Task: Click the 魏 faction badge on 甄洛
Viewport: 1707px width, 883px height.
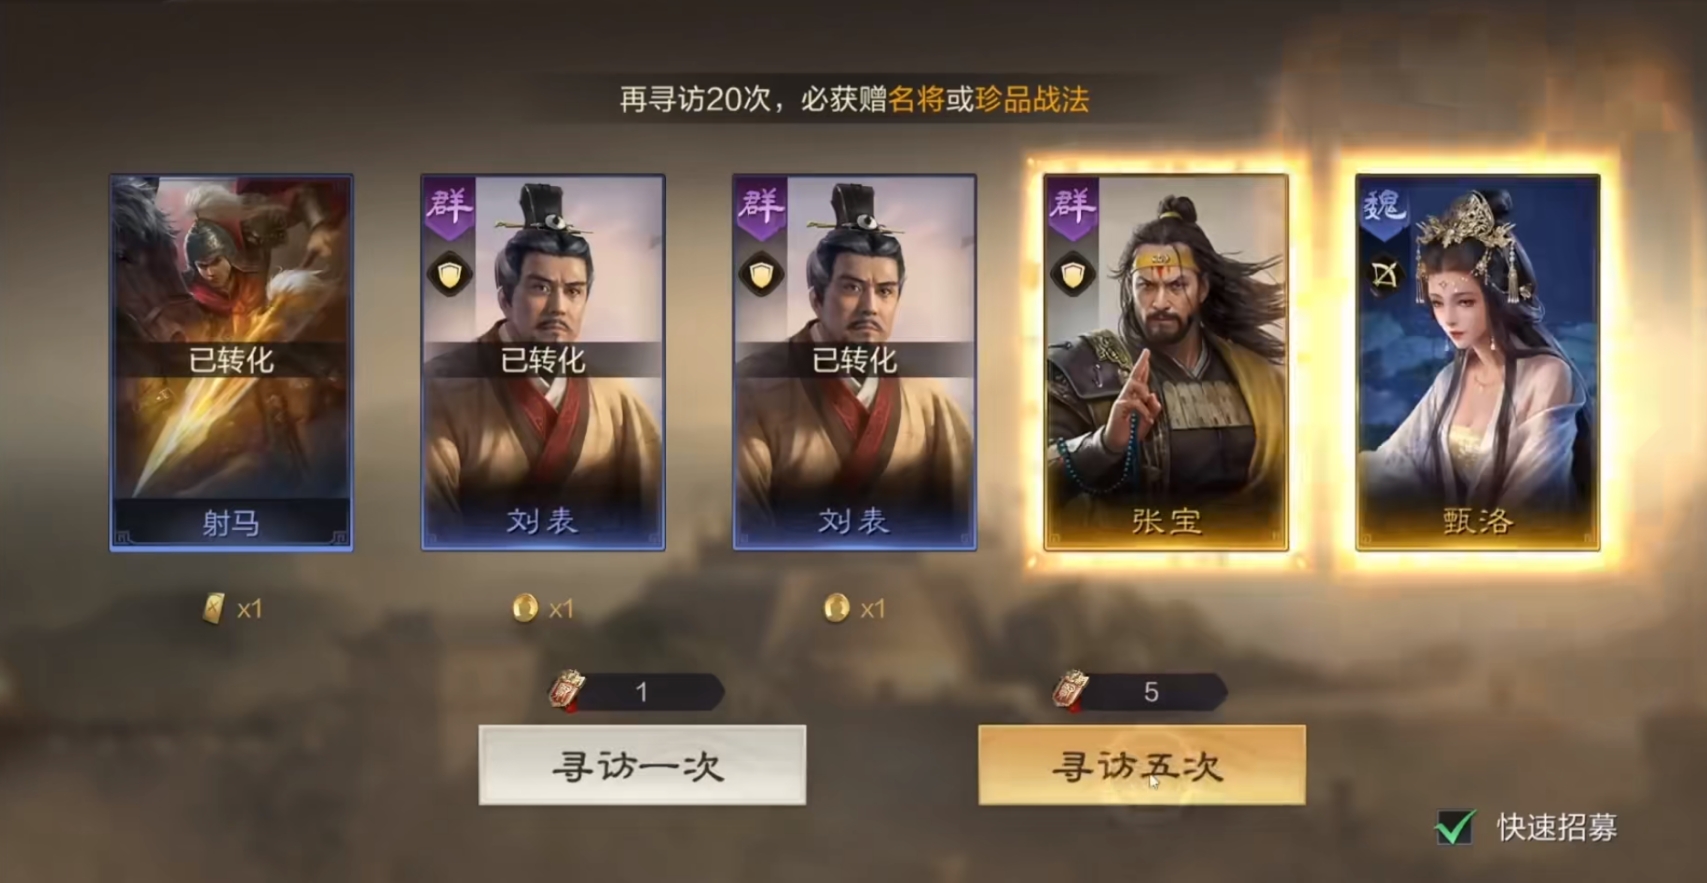Action: pos(1384,207)
